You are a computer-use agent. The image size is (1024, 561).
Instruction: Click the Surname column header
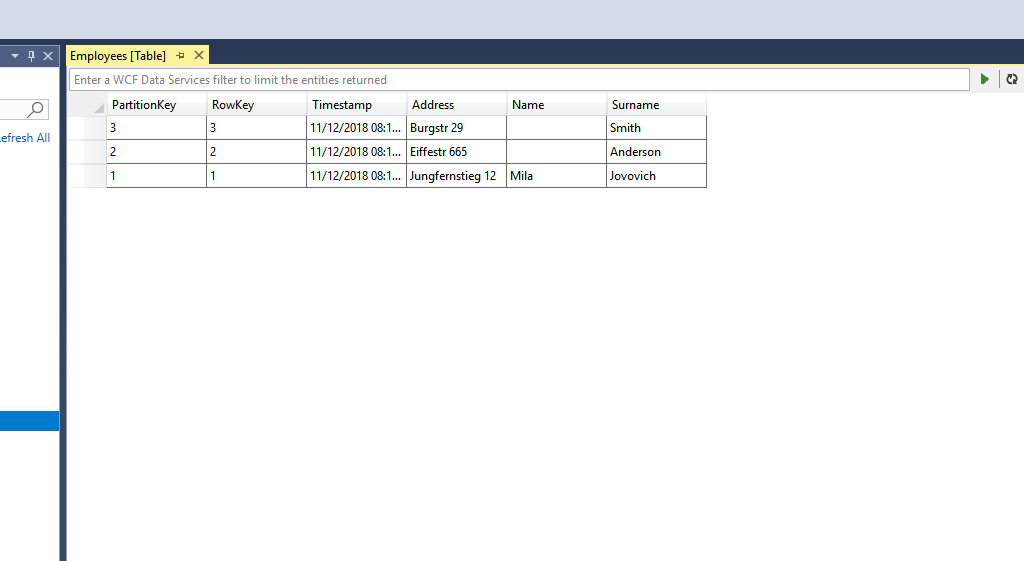(655, 105)
